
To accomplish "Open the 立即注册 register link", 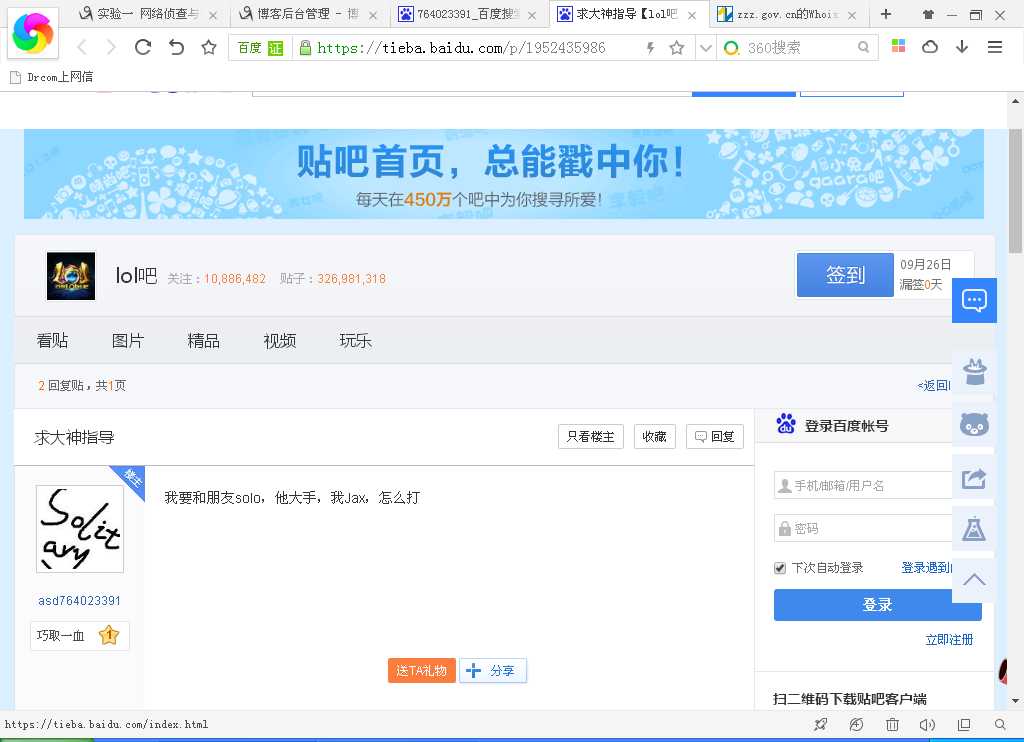I will point(949,639).
